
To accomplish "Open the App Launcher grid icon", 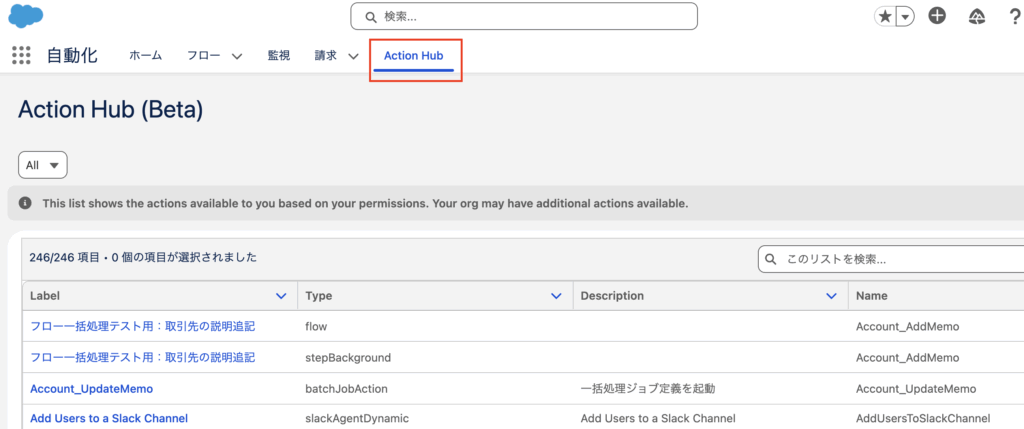I will point(21,56).
